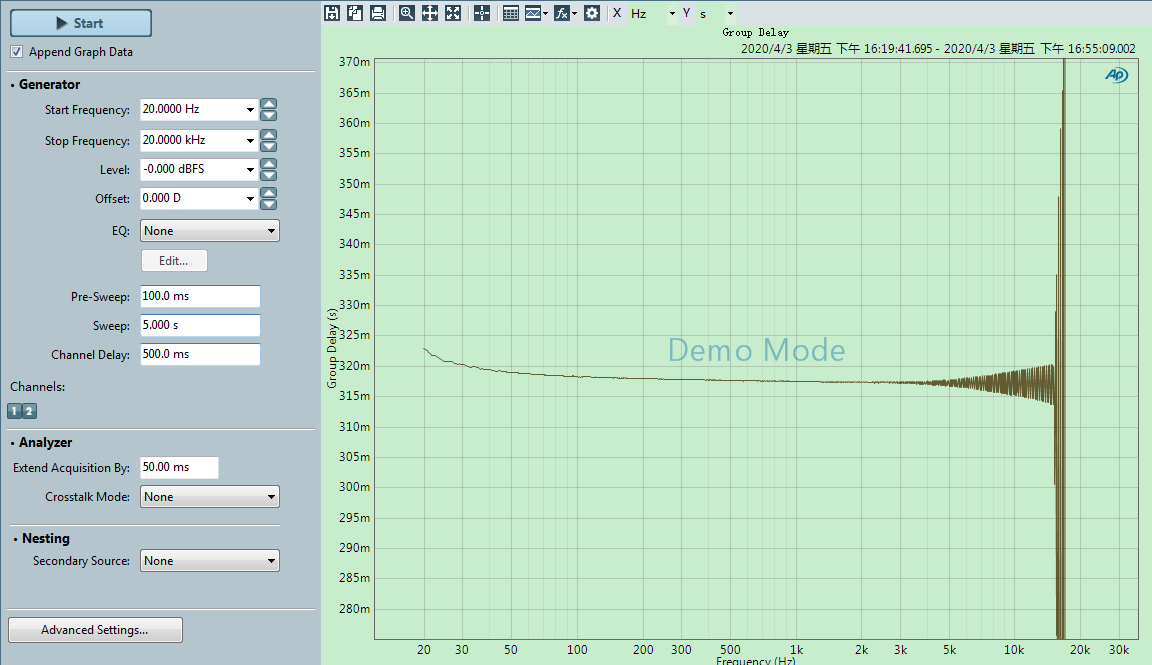This screenshot has height=665, width=1152.
Task: Copy the graph using the copy icon
Action: tap(355, 13)
